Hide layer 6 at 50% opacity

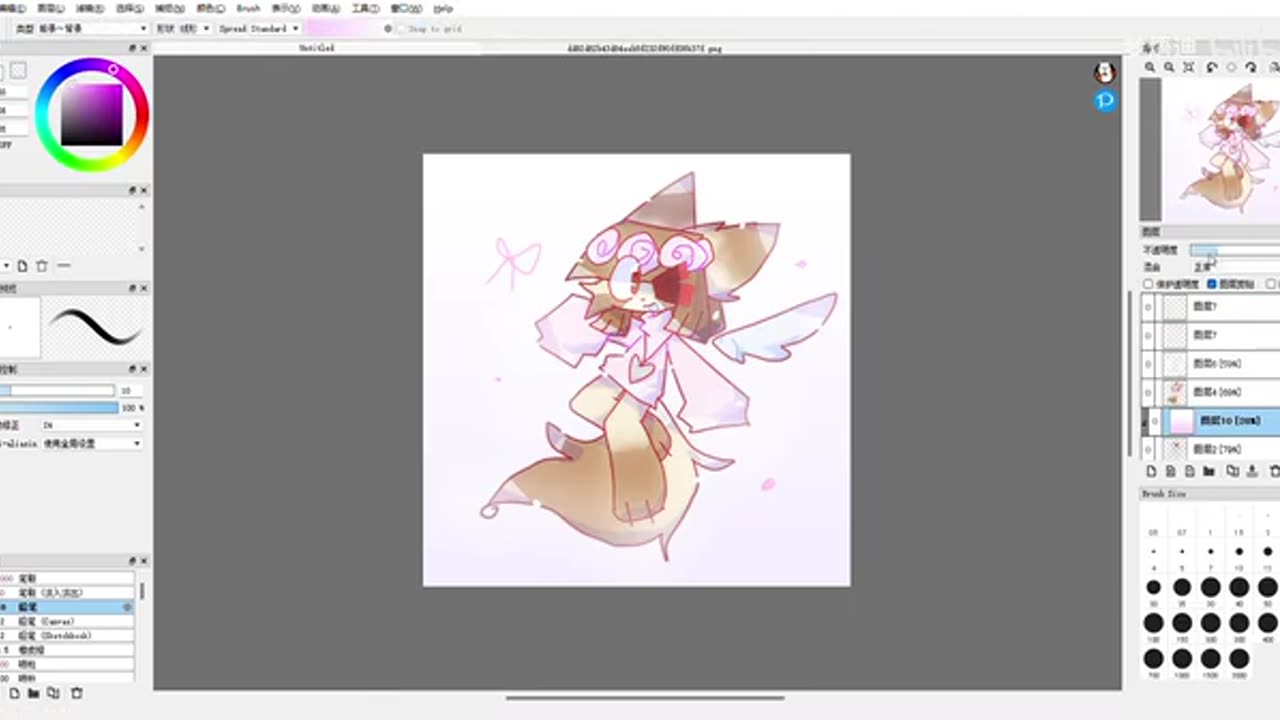(1148, 364)
